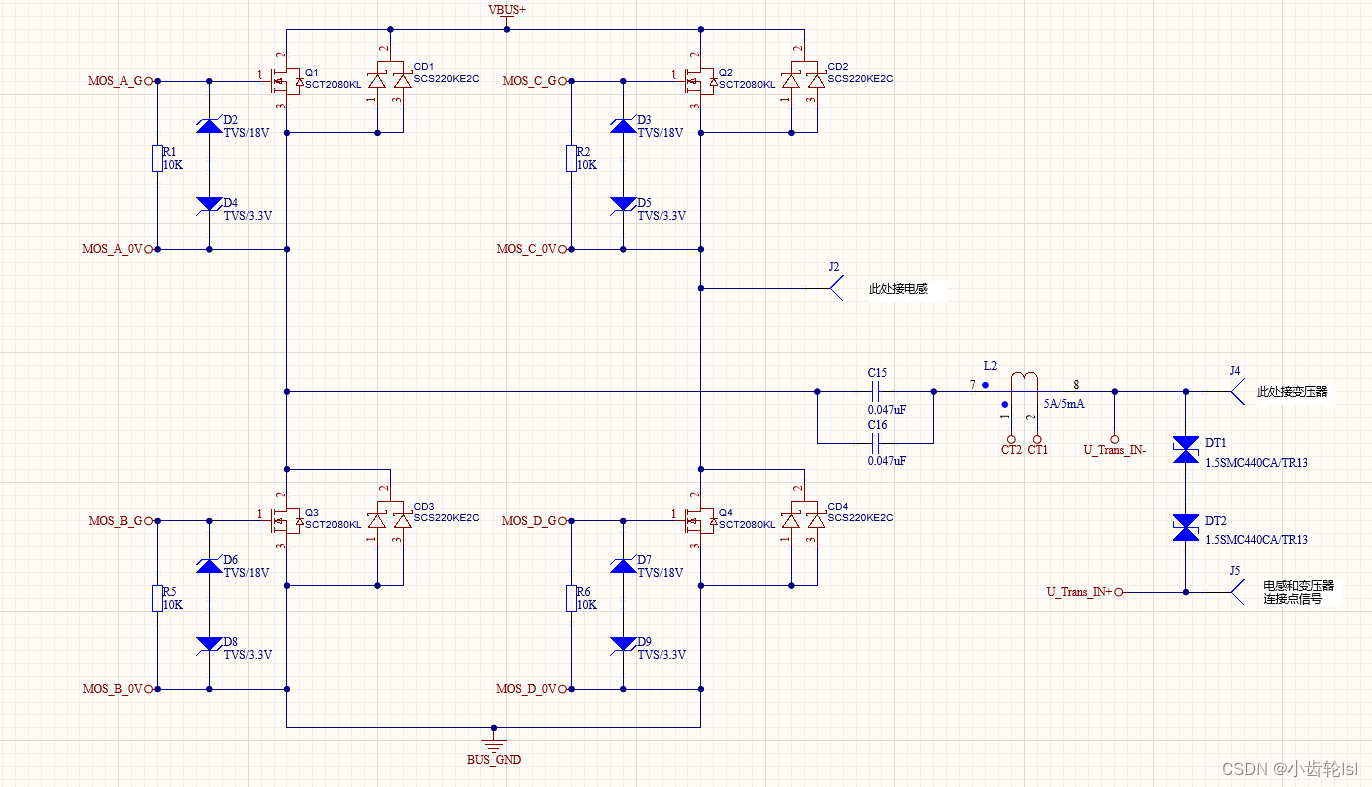This screenshot has height=787, width=1372.
Task: Select the DT1 bidirectional TVS symbol
Action: tap(1186, 449)
